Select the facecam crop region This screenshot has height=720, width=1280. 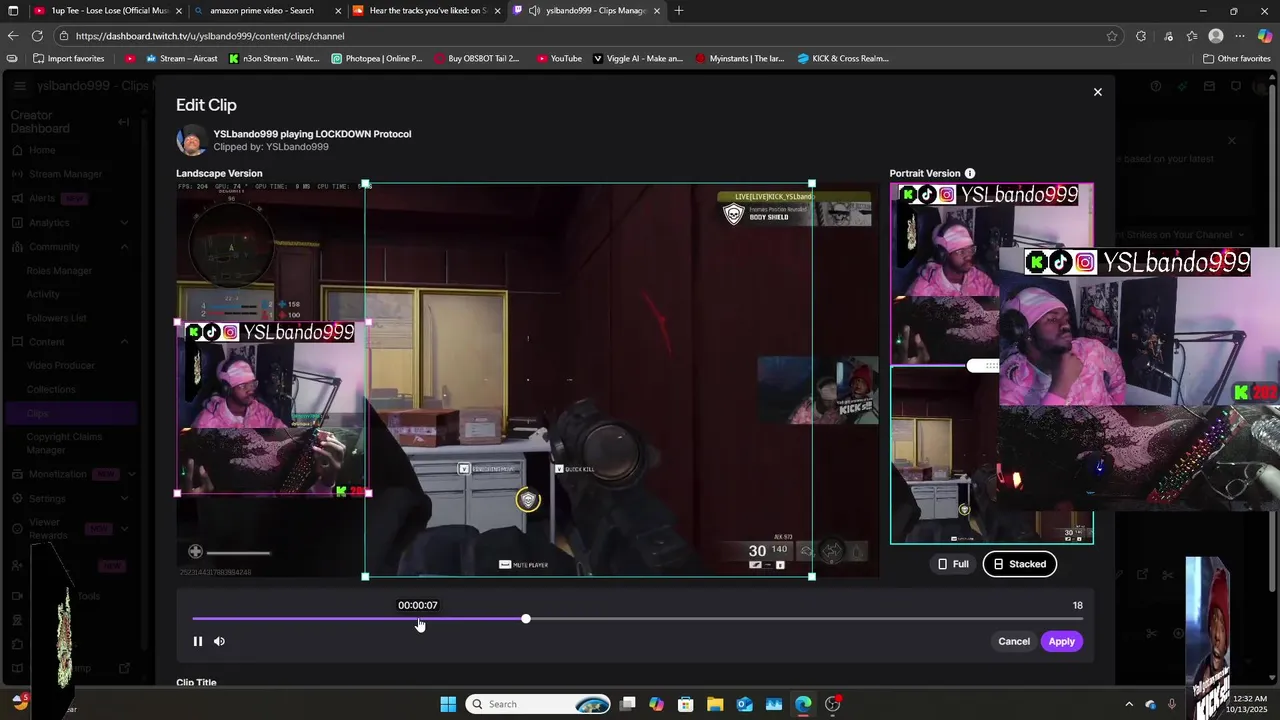(273, 408)
